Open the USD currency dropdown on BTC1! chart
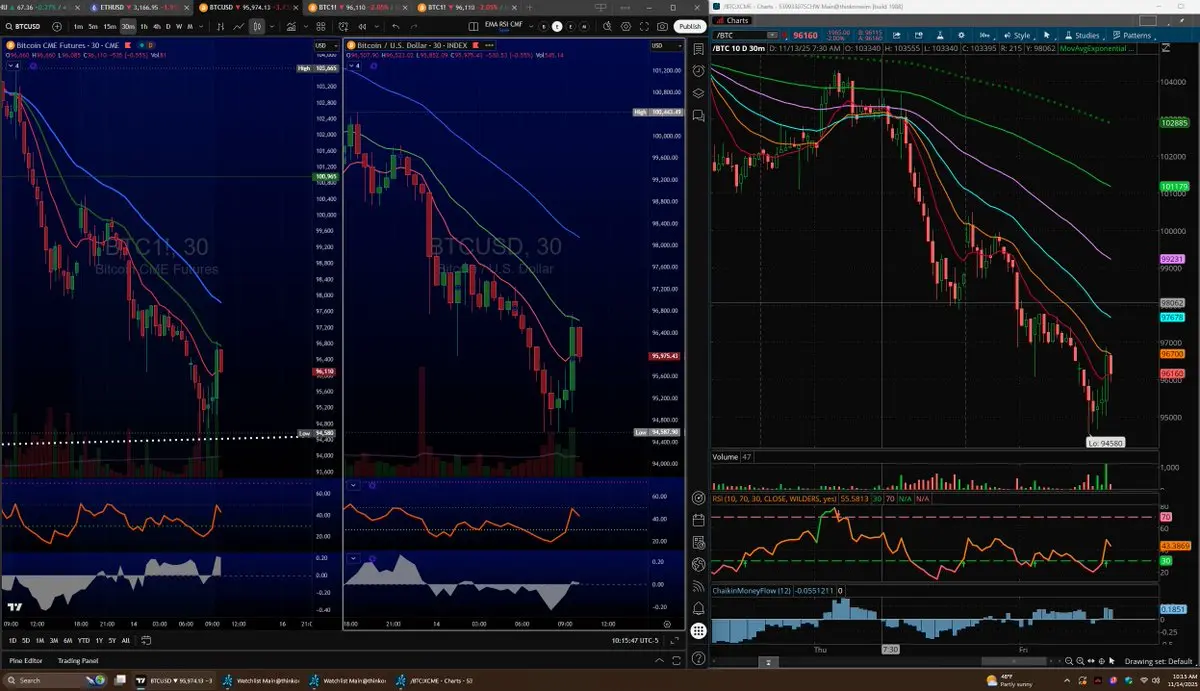The width and height of the screenshot is (1200, 691). pos(322,45)
